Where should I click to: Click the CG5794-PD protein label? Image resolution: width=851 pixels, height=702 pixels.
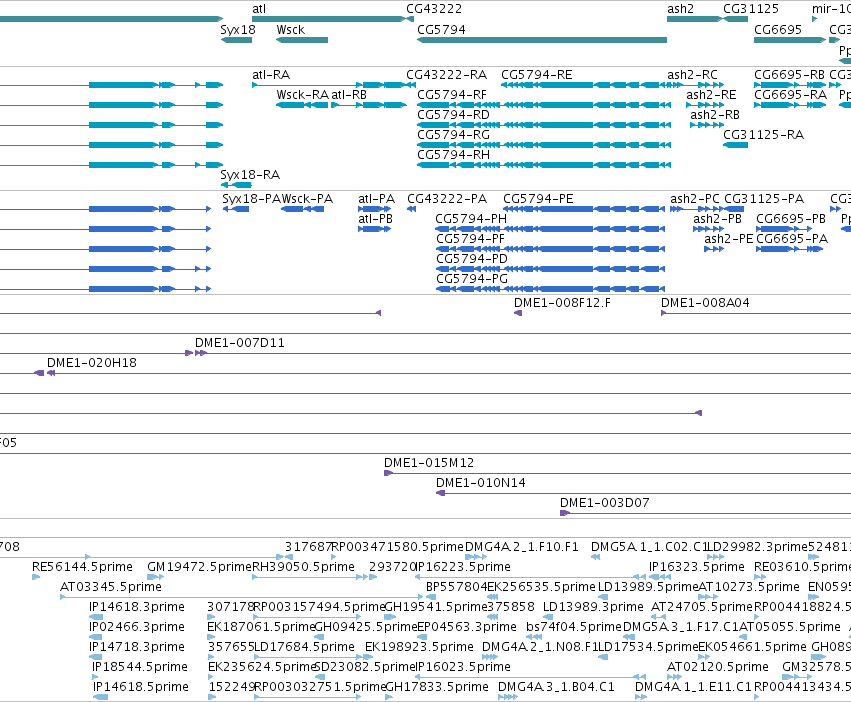pyautogui.click(x=472, y=258)
